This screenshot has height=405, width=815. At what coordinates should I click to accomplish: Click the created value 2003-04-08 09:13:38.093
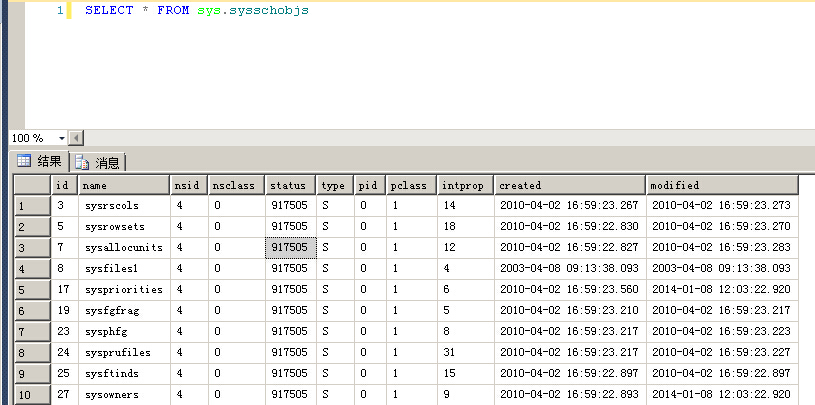tap(570, 268)
